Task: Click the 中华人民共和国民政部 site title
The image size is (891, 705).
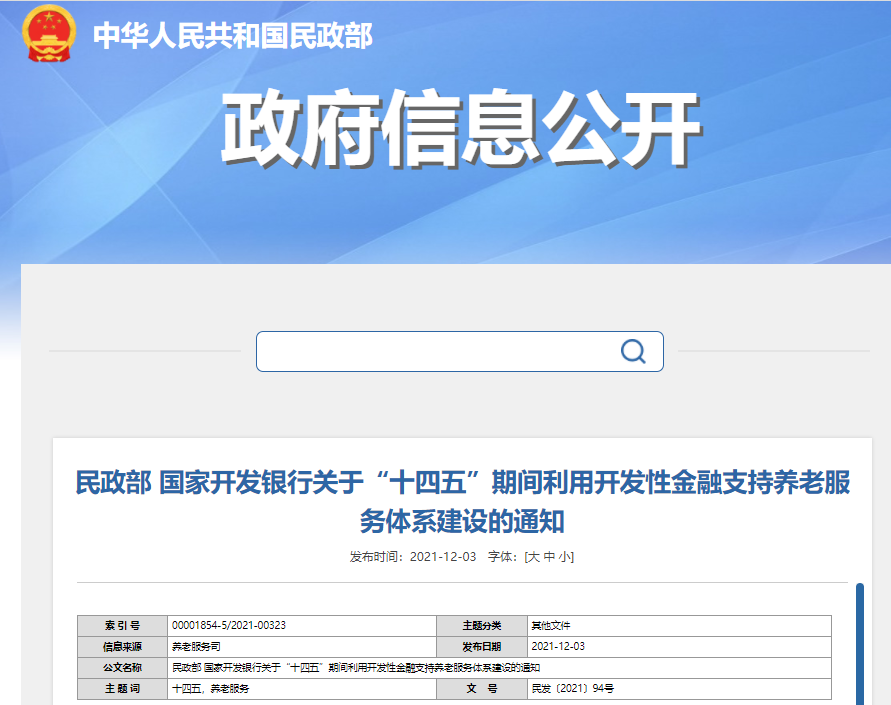Action: click(x=232, y=36)
